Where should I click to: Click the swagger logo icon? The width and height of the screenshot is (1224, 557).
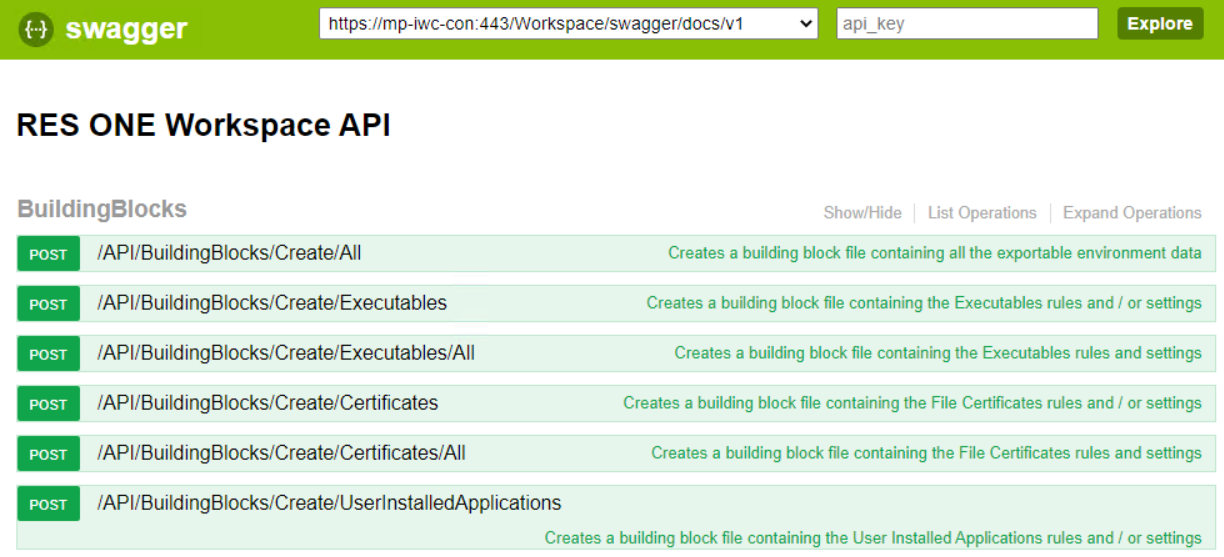pos(36,30)
